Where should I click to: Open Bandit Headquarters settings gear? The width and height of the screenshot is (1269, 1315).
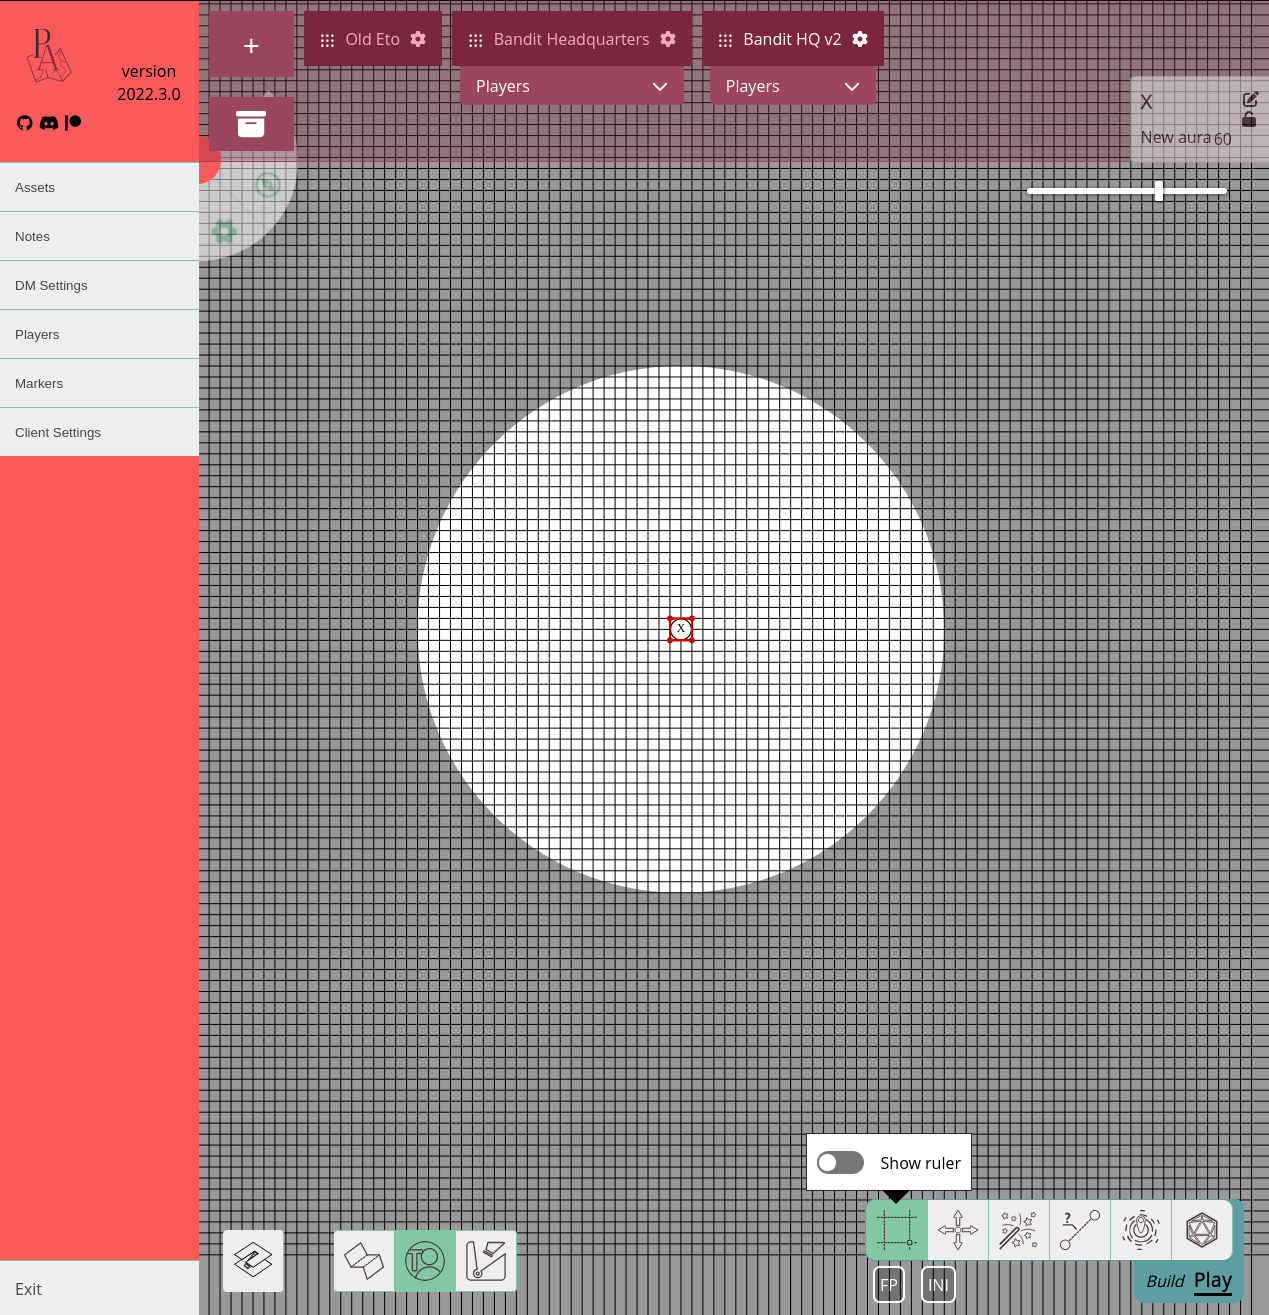(668, 39)
